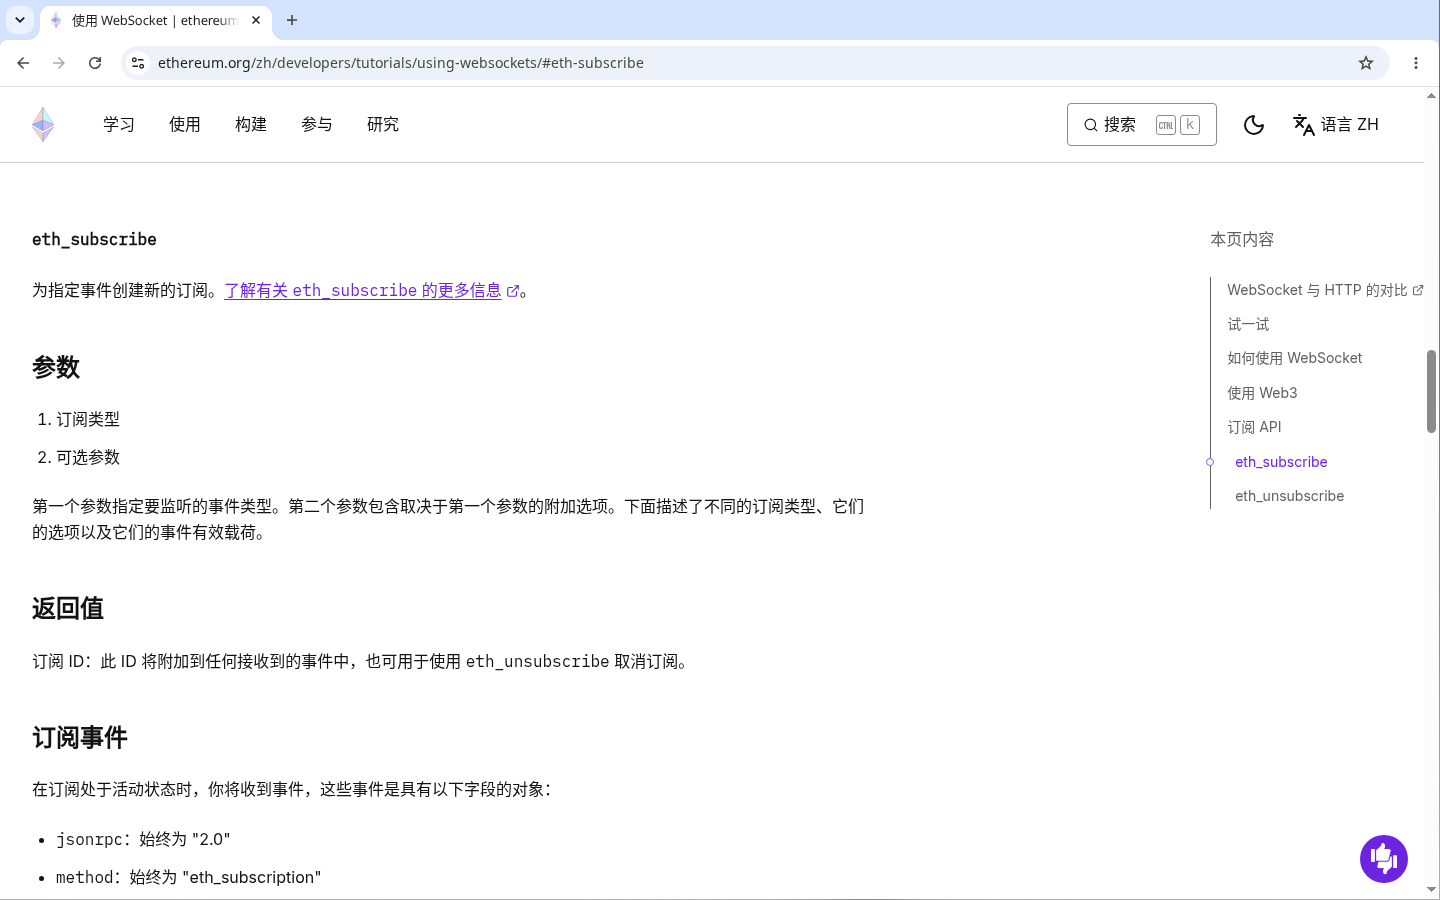Click the 本页内容 sidebar title

pyautogui.click(x=1242, y=240)
